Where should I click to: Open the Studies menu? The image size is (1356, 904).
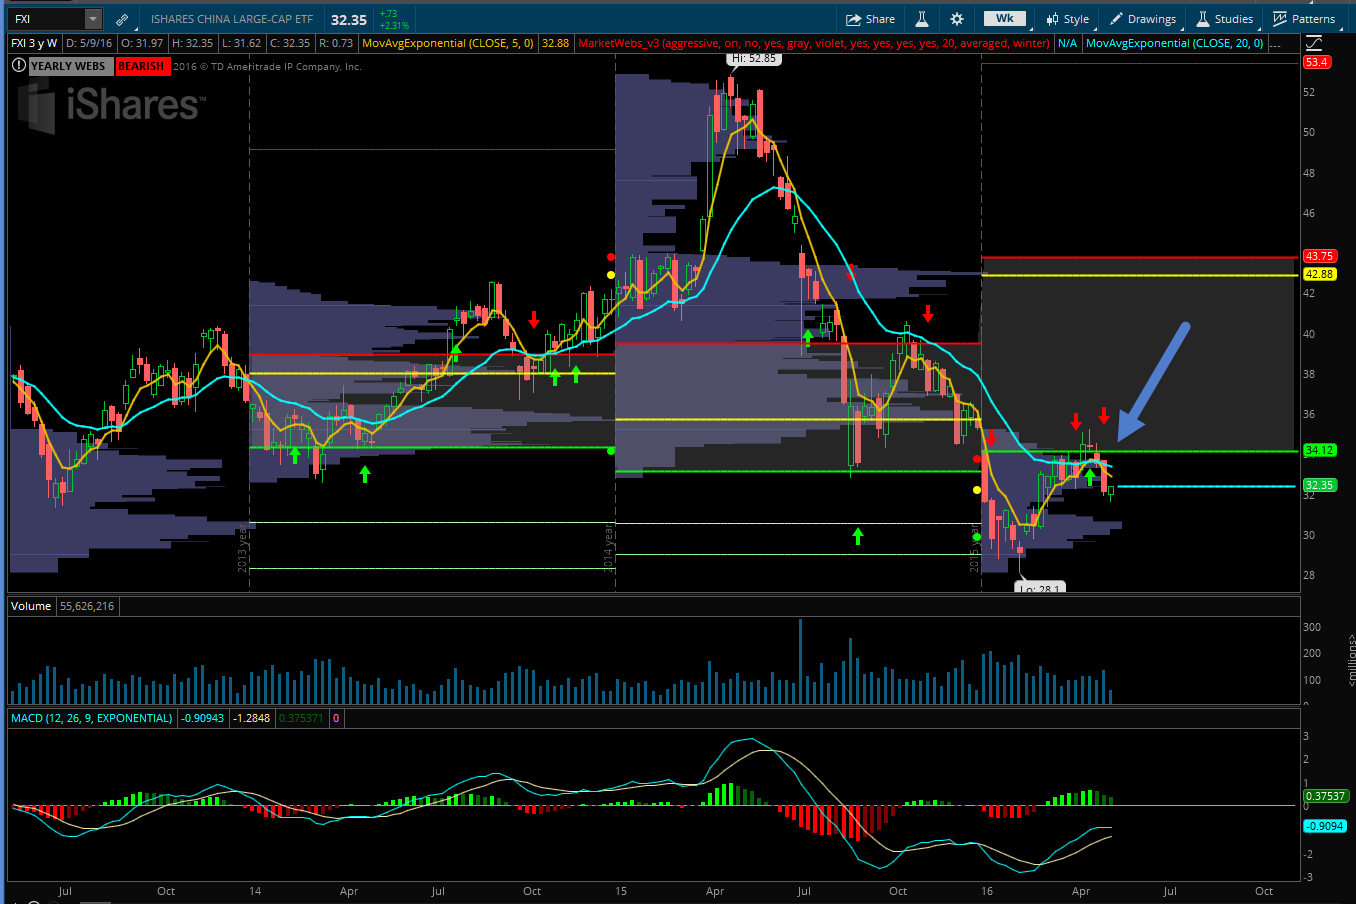tap(1225, 19)
